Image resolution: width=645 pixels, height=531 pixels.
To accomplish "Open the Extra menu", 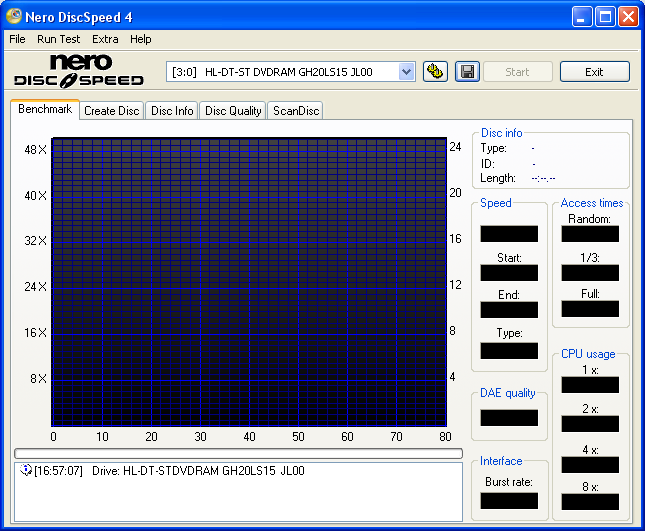I will point(105,39).
